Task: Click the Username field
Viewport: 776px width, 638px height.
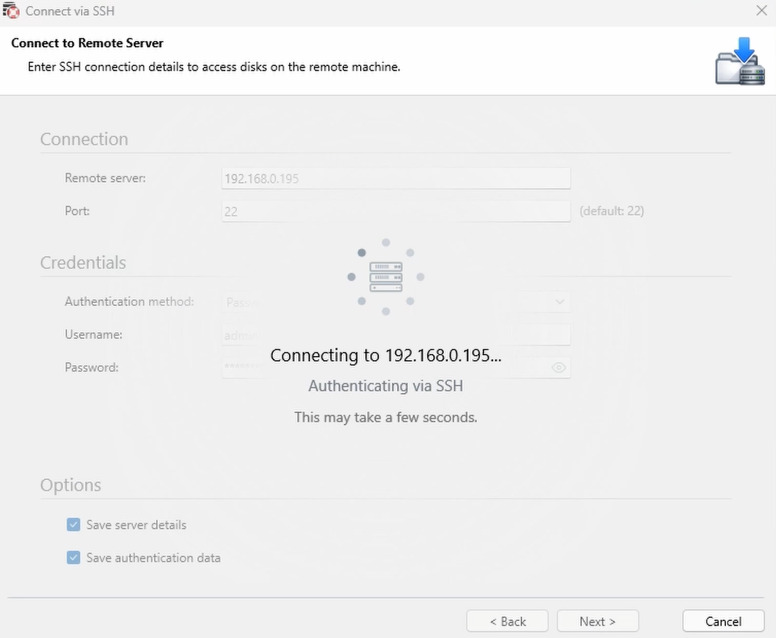Action: 396,335
